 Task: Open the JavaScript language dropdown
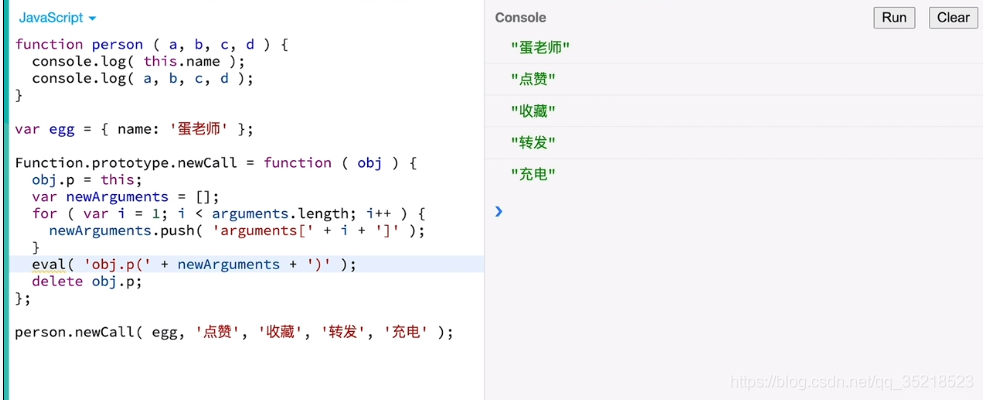coord(57,18)
